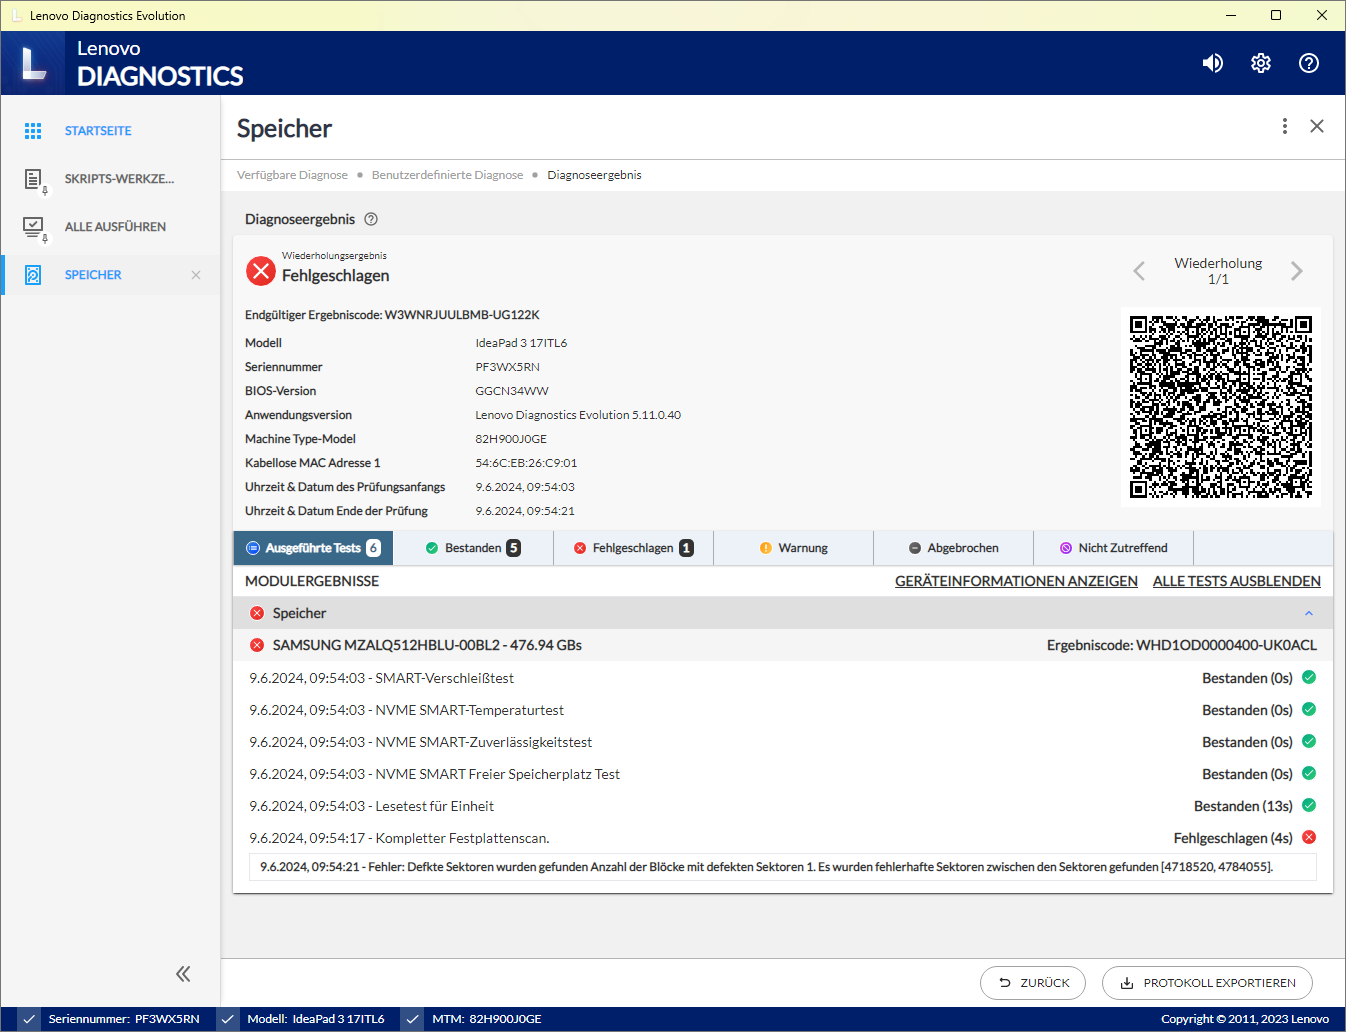1346x1032 pixels.
Task: Click the Ergebniscode WHD1OD0000400-UK0ACL text
Action: [x=1182, y=645]
